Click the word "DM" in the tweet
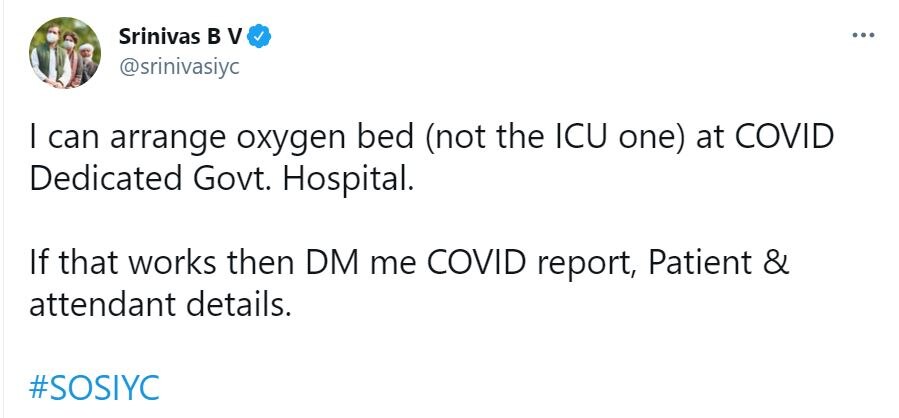This screenshot has width=899, height=418. (x=326, y=264)
